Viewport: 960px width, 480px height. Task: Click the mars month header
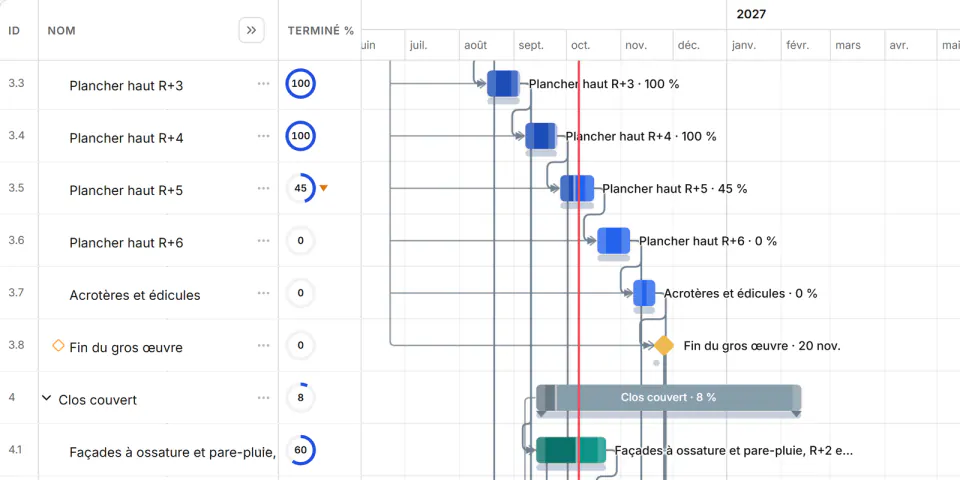click(848, 45)
